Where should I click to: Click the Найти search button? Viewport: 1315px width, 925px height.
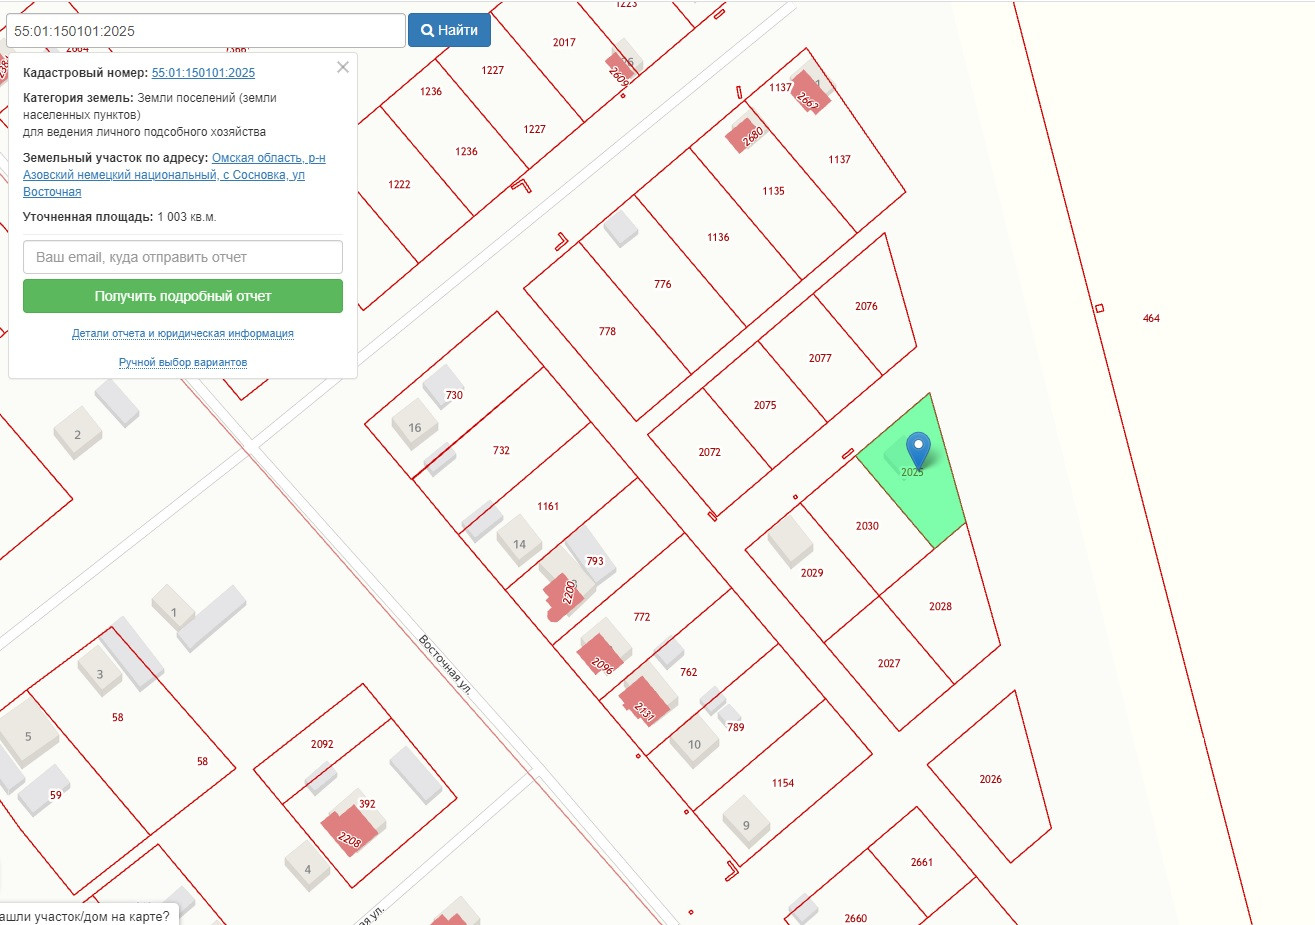point(449,30)
